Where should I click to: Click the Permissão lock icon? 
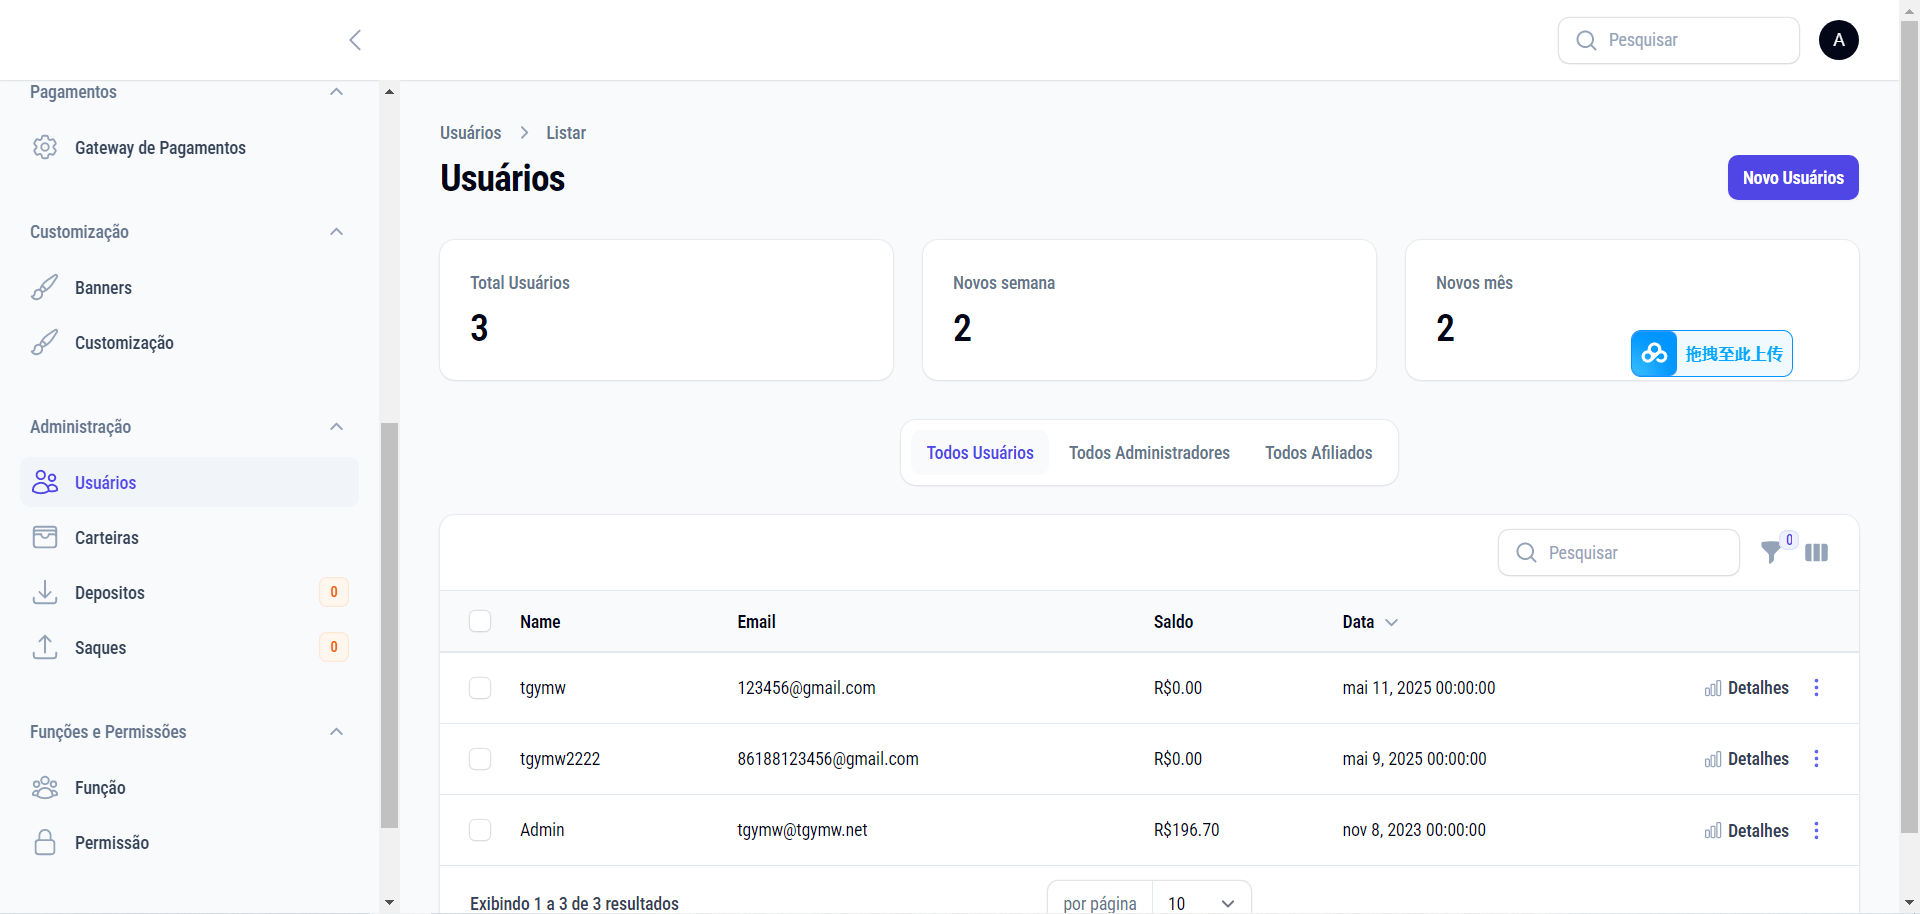click(x=45, y=843)
